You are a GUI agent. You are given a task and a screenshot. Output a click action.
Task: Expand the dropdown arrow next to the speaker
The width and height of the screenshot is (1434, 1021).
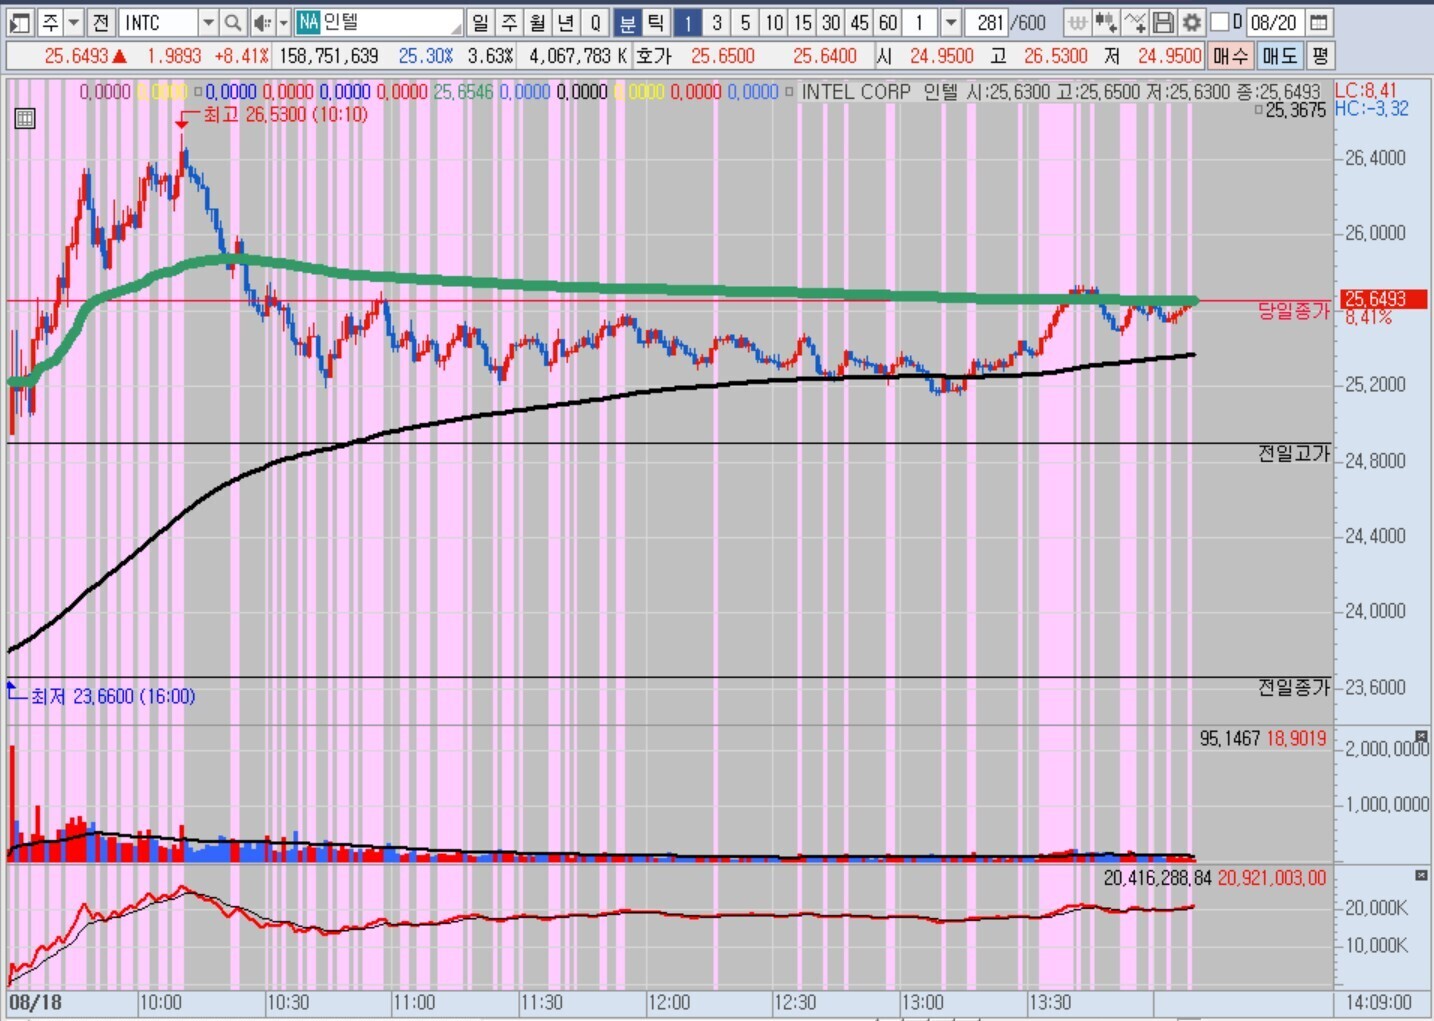tap(283, 22)
